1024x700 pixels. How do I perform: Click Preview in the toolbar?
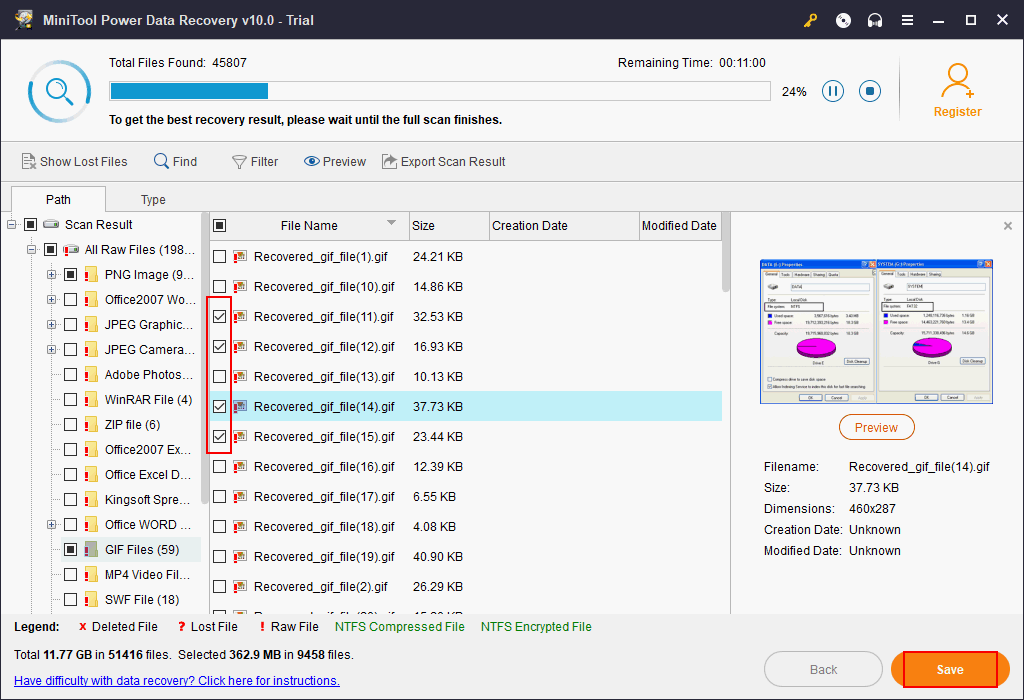(x=334, y=161)
